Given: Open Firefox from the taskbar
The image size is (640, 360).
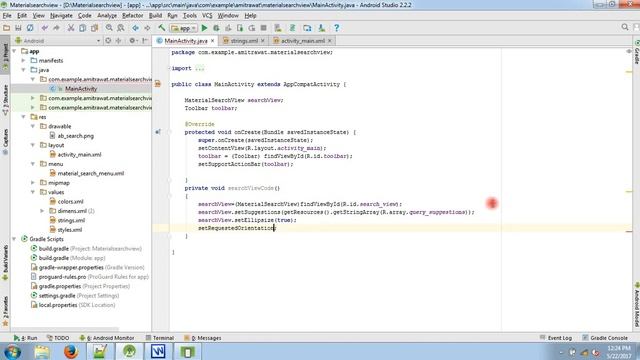Looking at the screenshot, I should 71,351.
